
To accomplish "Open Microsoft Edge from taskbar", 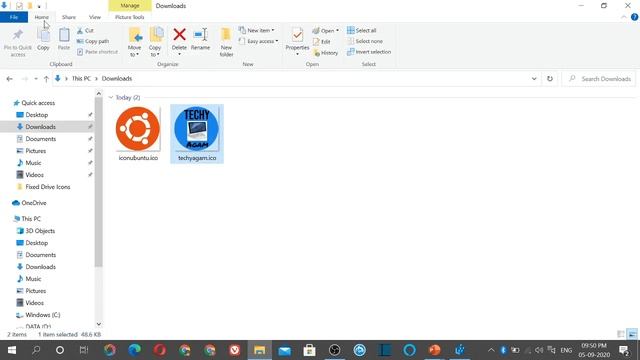I will (134, 350).
